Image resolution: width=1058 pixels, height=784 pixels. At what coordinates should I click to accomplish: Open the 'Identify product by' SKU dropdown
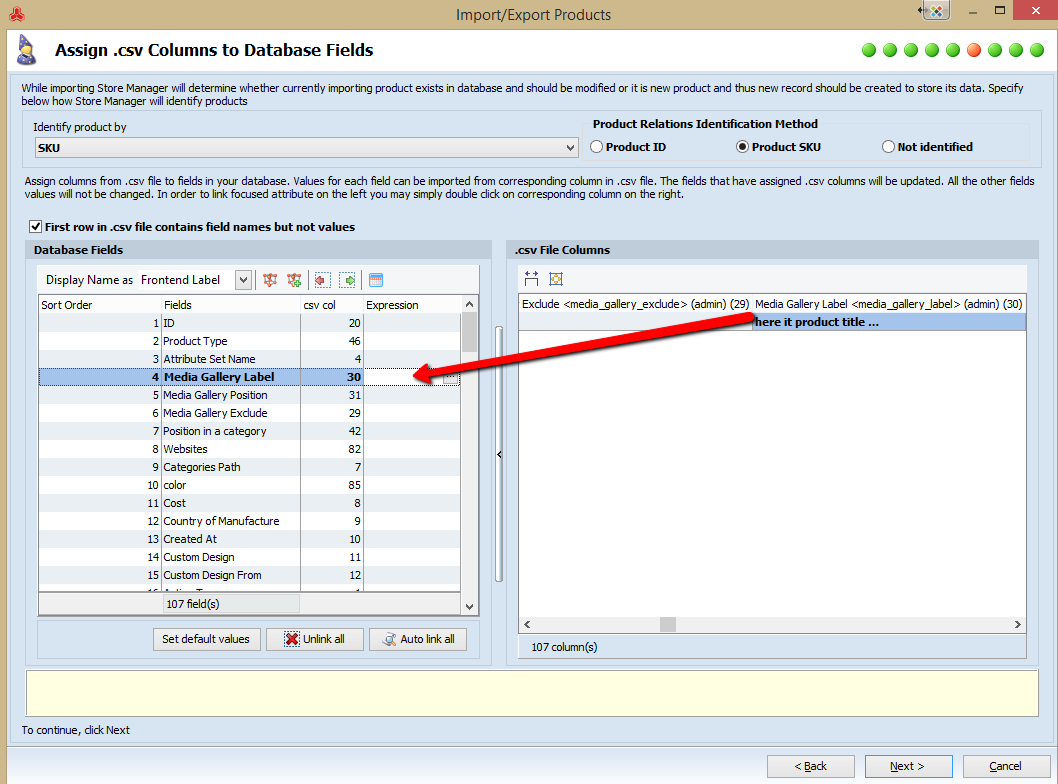tap(570, 148)
